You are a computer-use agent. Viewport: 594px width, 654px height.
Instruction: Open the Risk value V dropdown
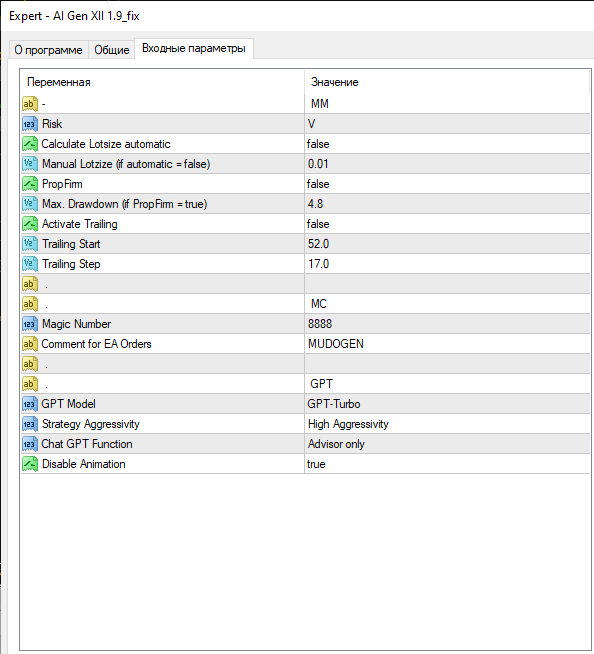point(447,124)
